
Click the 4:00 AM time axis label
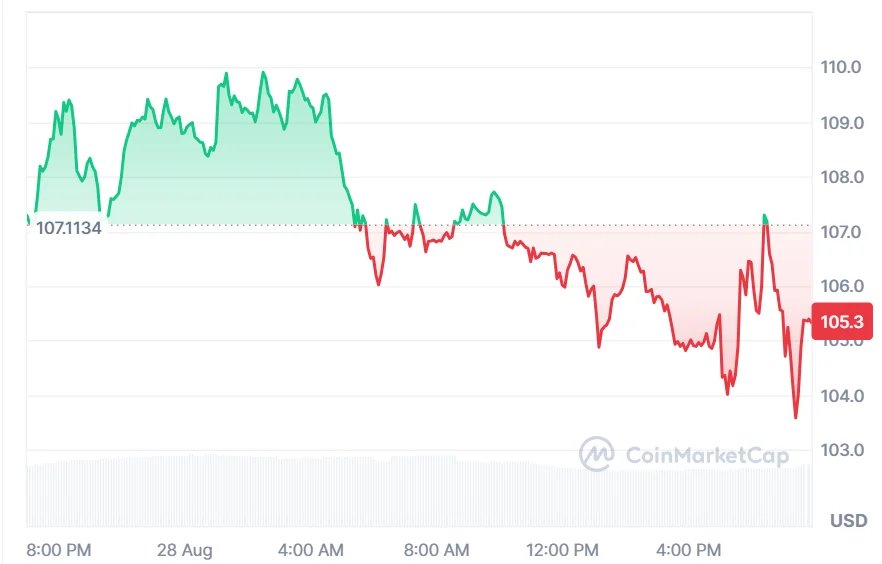point(310,550)
